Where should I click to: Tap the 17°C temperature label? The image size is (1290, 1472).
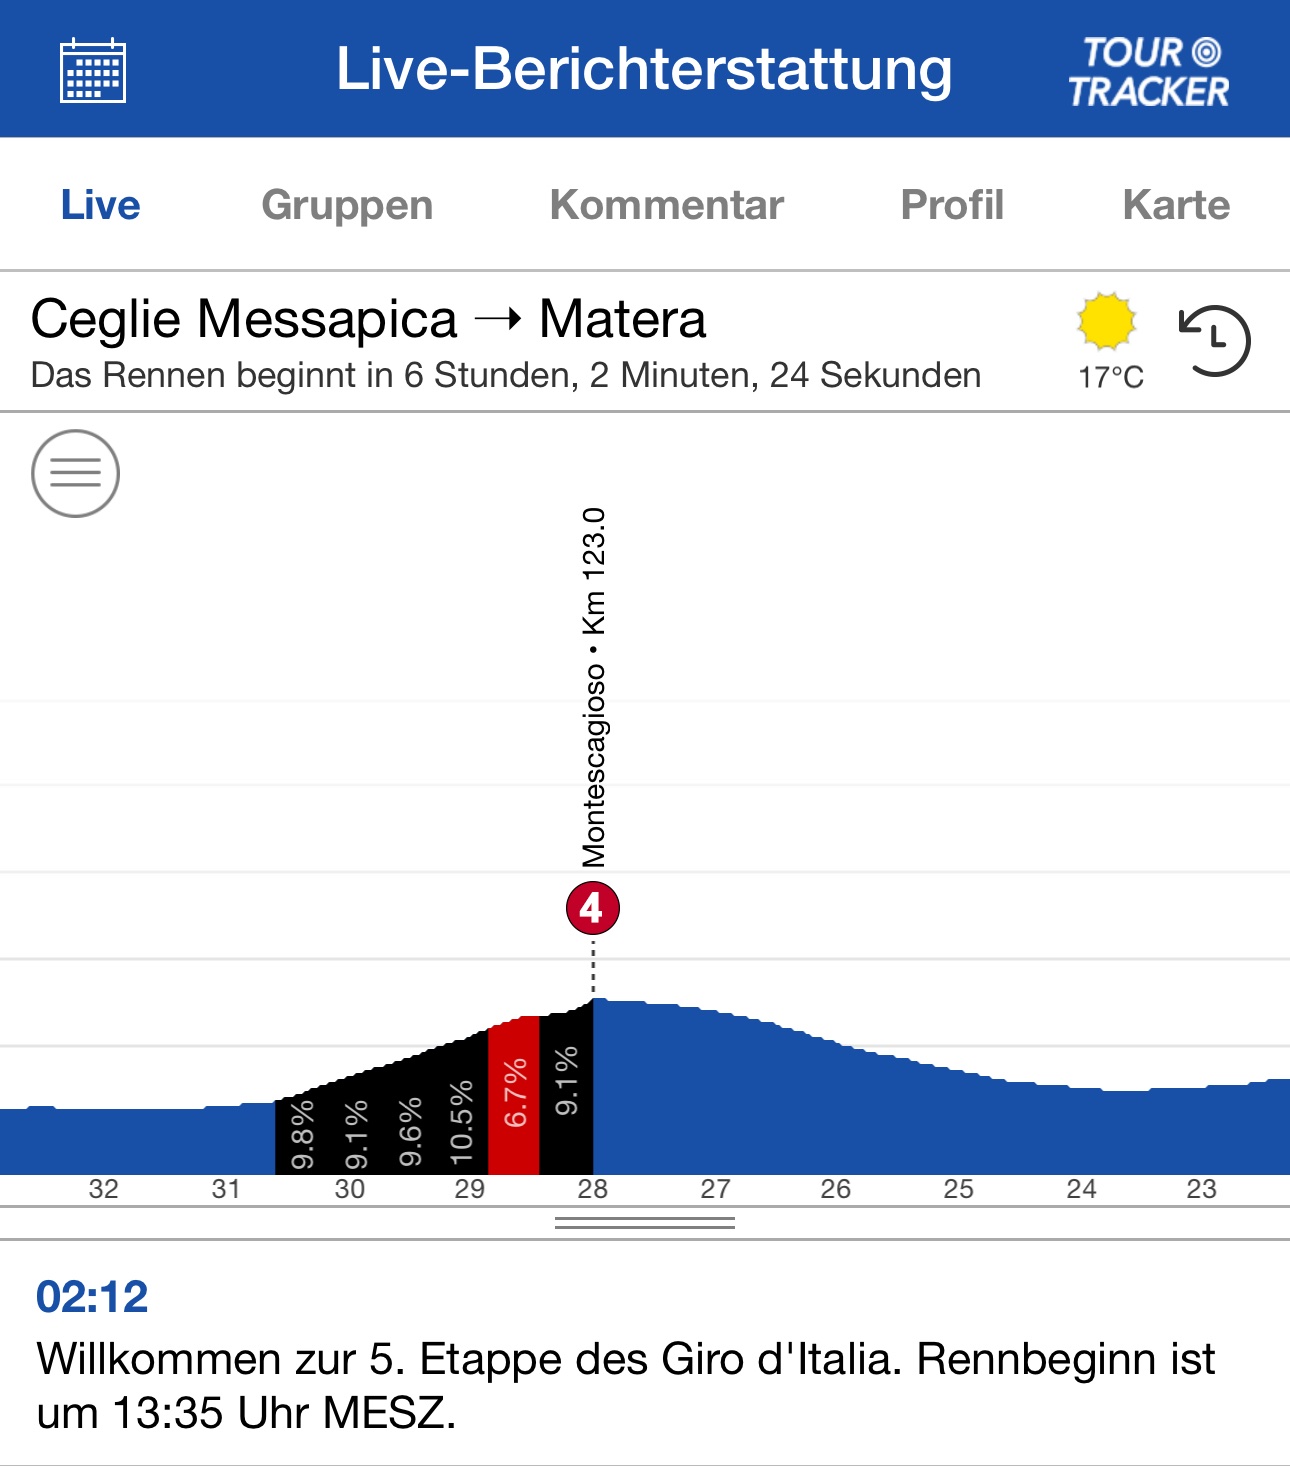[1110, 378]
